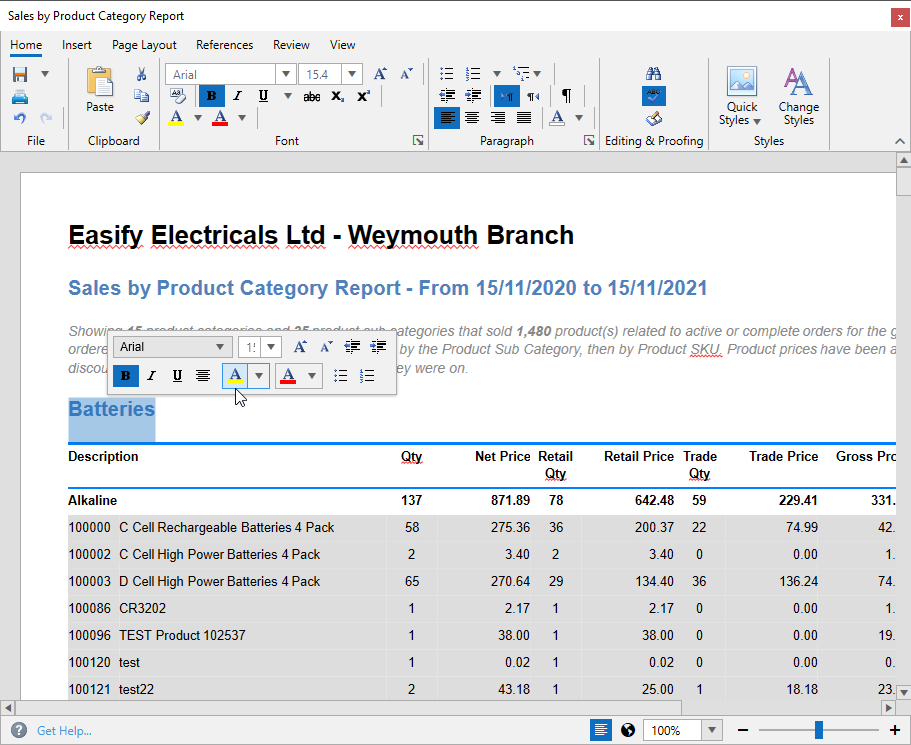Toggle Underline in the ribbon Font group
Image resolution: width=911 pixels, height=745 pixels.
[x=263, y=96]
